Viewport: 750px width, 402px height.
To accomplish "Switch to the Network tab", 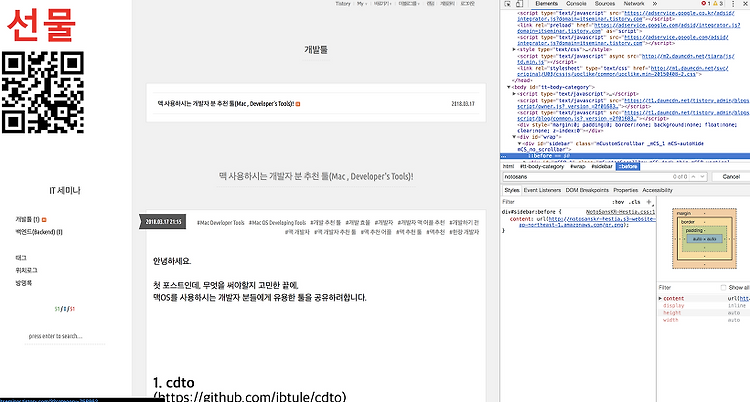I will 634,3.
